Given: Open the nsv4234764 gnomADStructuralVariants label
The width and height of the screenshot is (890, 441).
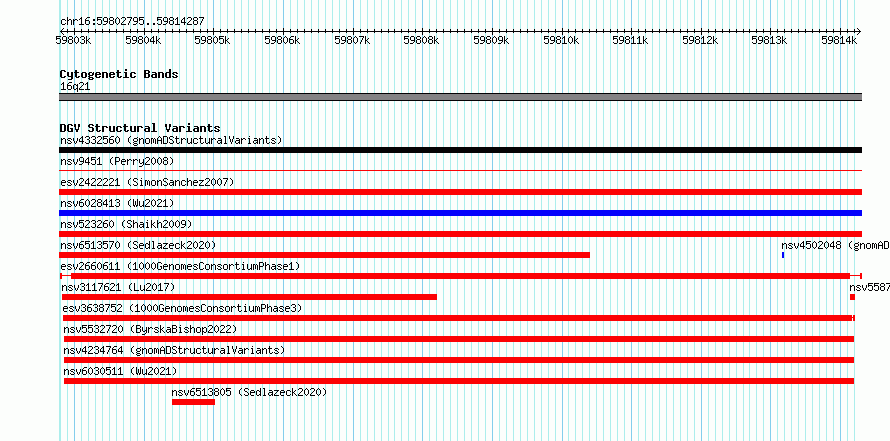Looking at the screenshot, I should (174, 350).
